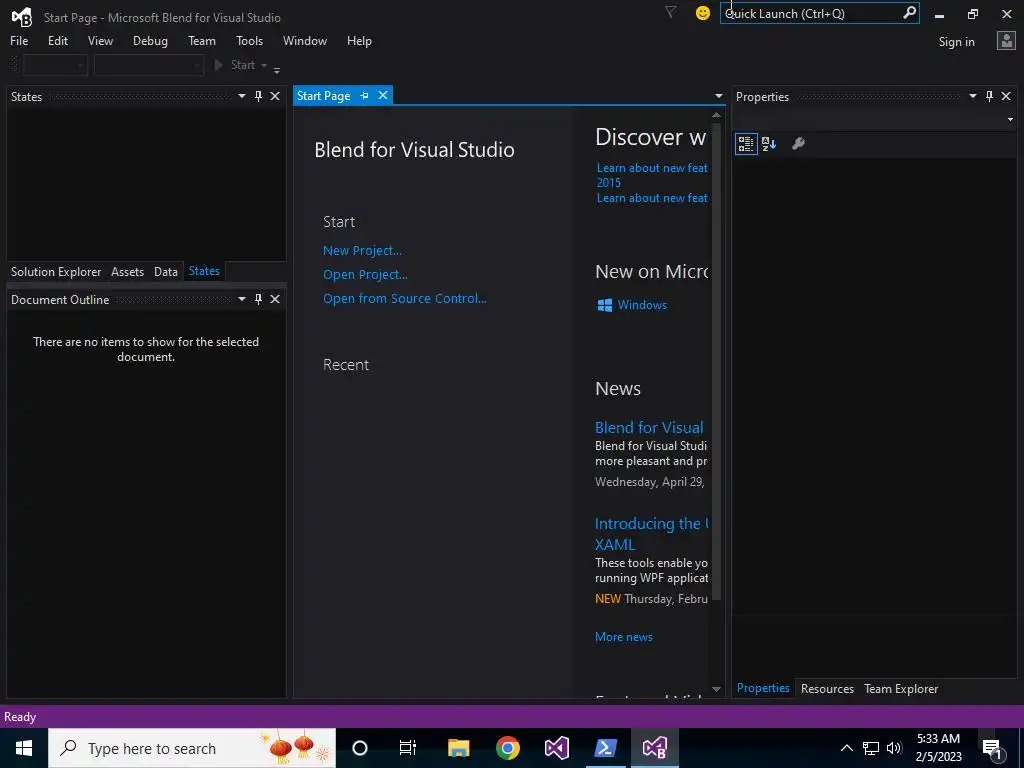Open the View menu
This screenshot has width=1024, height=768.
click(100, 40)
